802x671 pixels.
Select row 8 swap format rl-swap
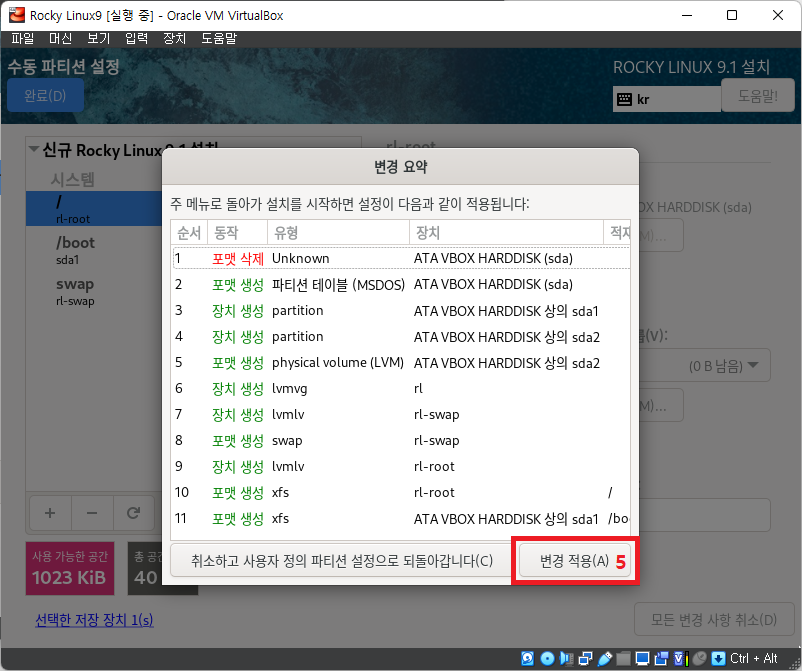tap(401, 440)
